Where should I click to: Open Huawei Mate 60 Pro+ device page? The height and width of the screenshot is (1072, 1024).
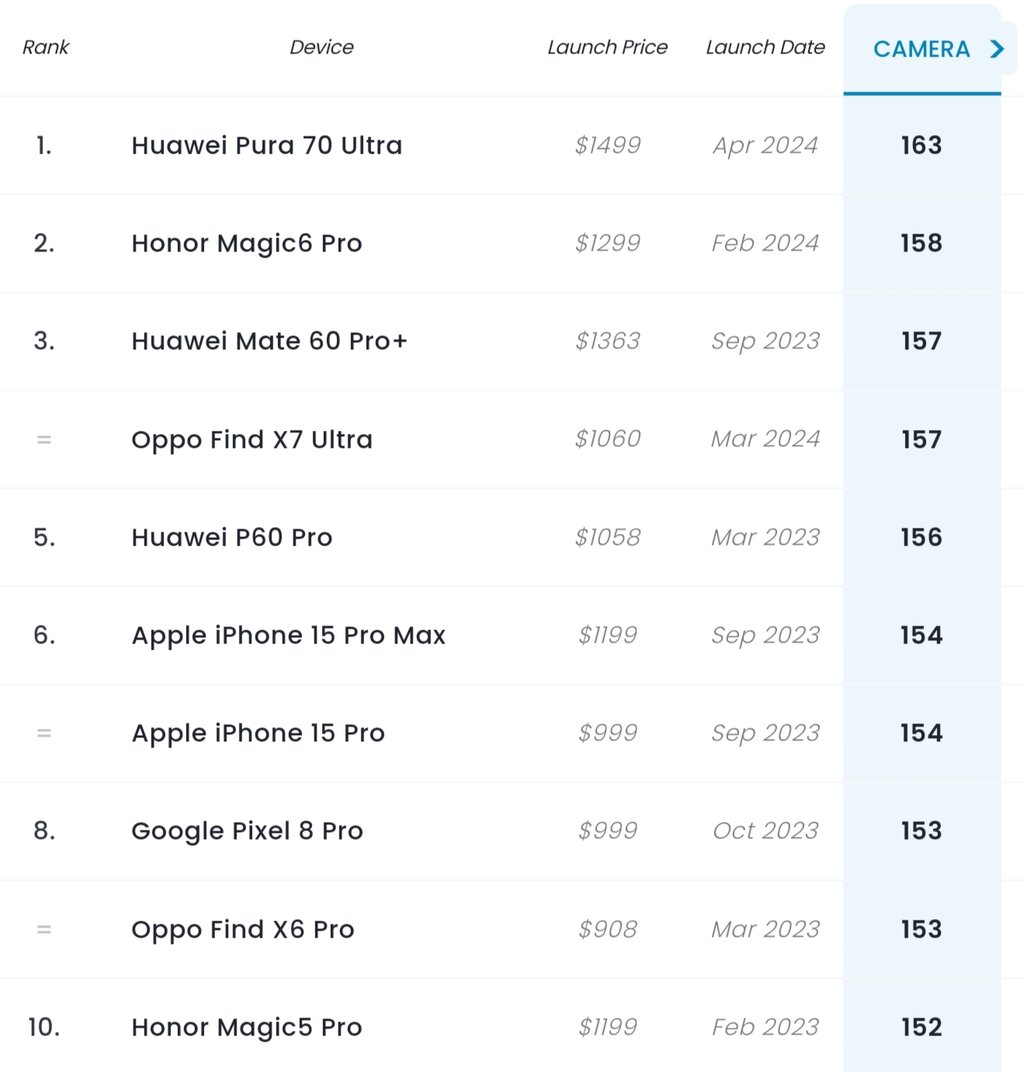tap(269, 341)
